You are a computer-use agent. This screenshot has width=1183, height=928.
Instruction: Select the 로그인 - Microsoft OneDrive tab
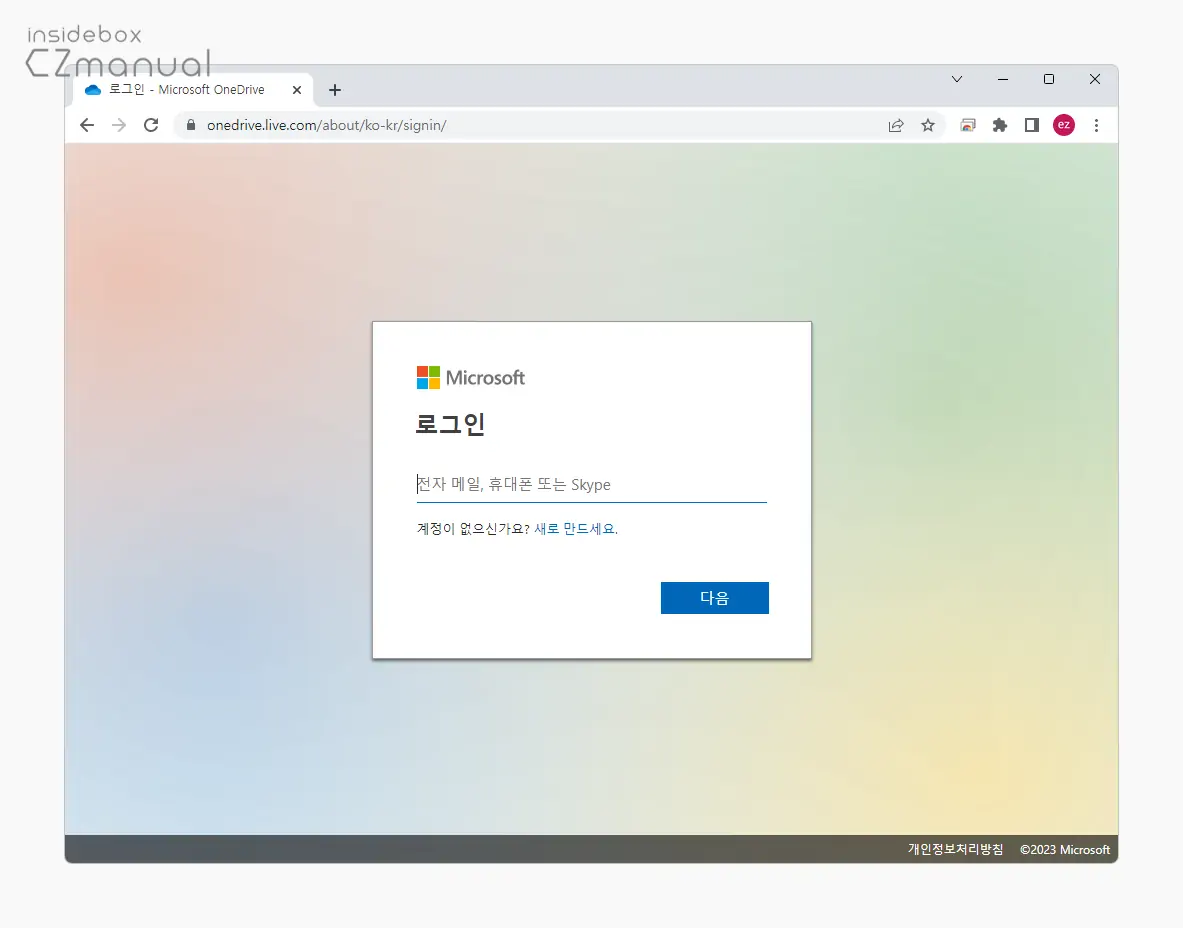point(194,90)
